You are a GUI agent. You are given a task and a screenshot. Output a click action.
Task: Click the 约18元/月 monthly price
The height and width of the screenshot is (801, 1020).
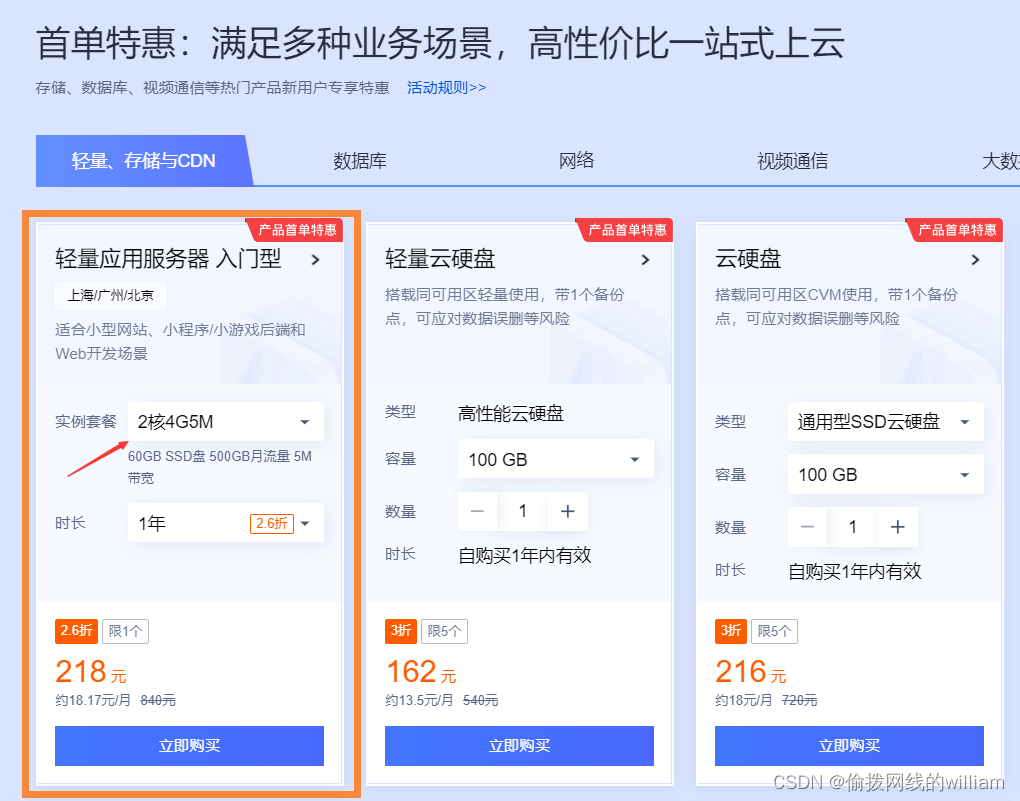pyautogui.click(x=744, y=701)
